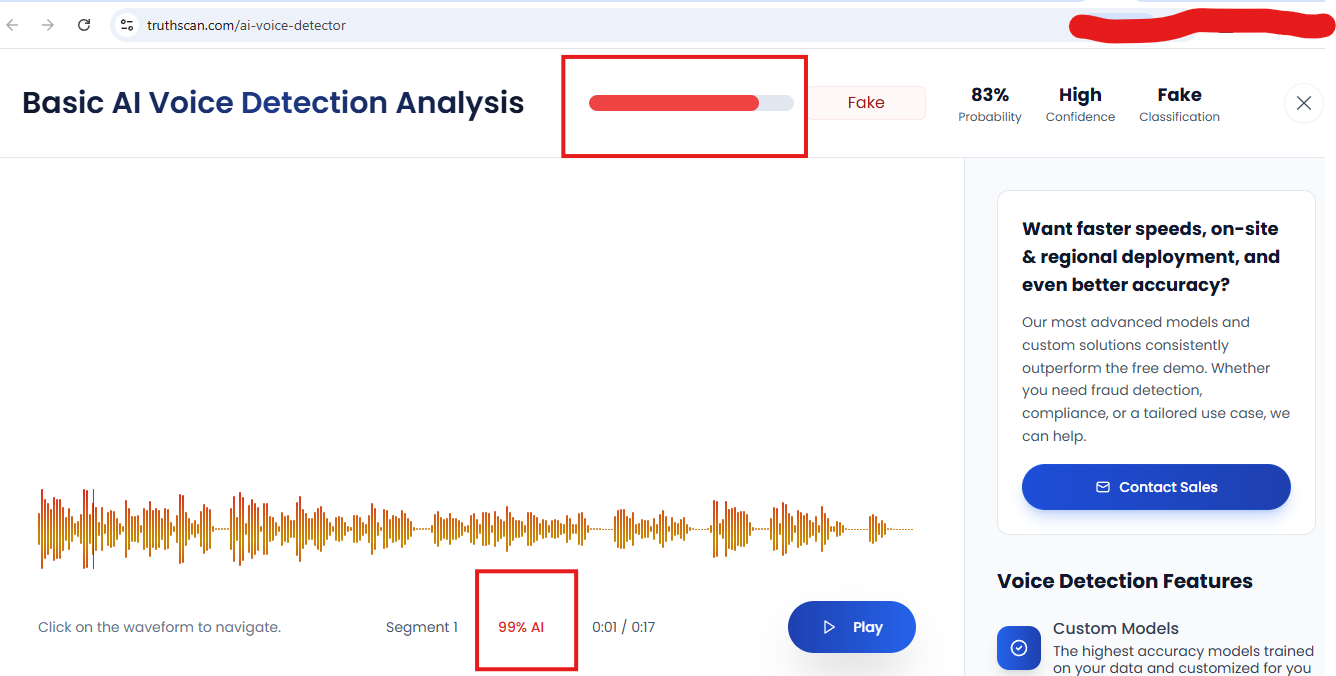Click the Custom Models feature title
This screenshot has height=676, width=1336.
[x=1115, y=628]
